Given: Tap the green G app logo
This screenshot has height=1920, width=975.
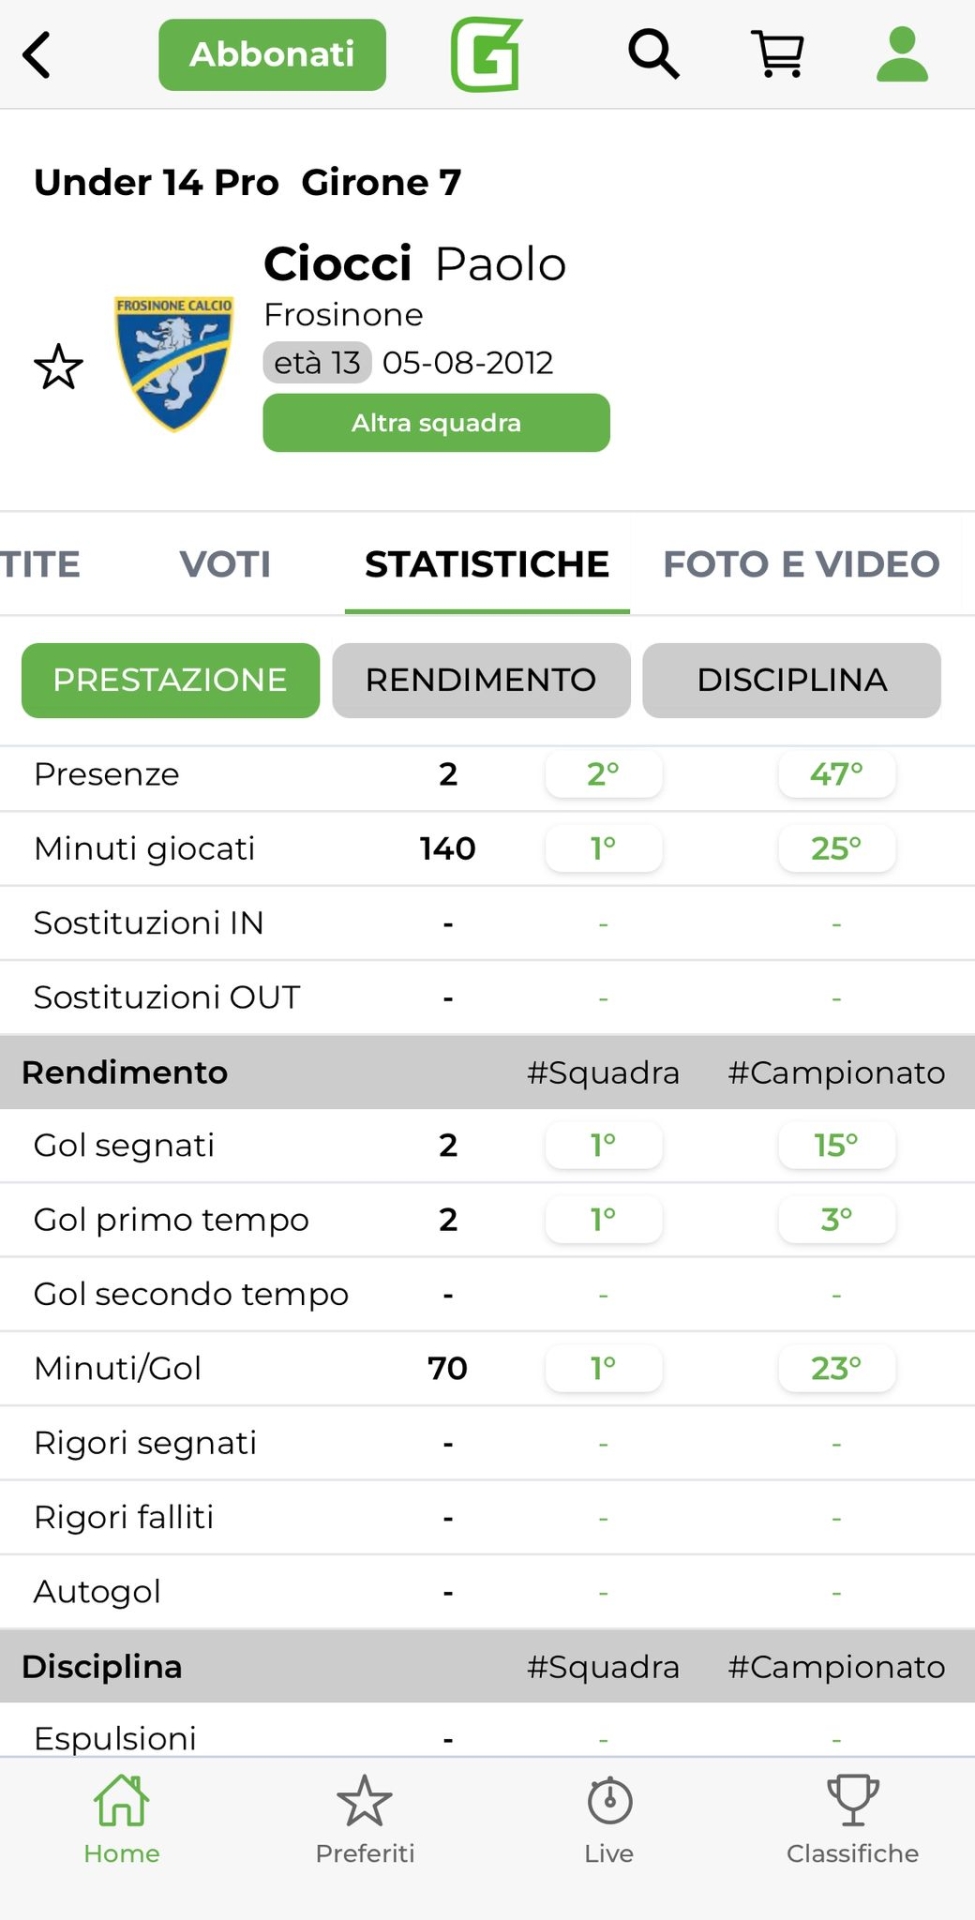Looking at the screenshot, I should click(x=487, y=55).
